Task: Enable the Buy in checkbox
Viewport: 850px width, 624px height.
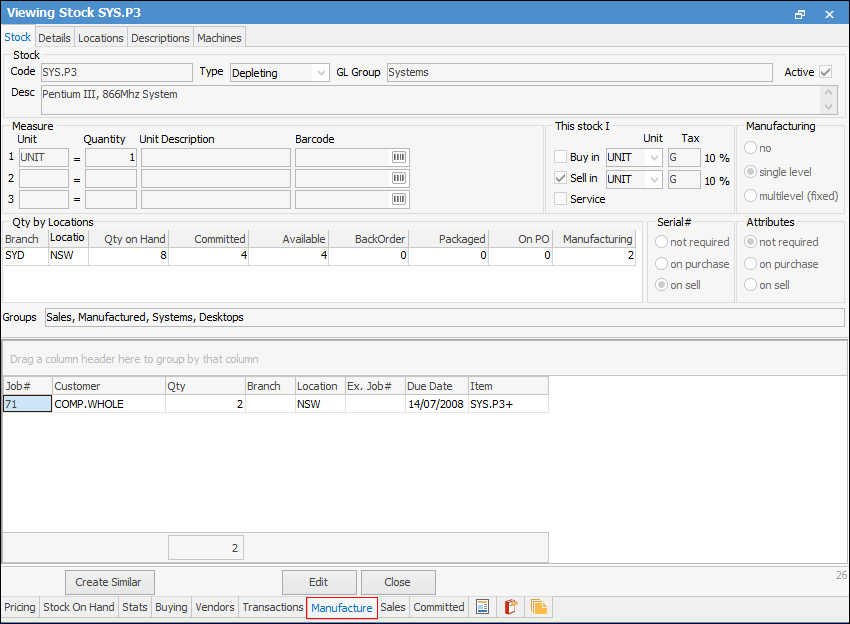Action: [x=560, y=157]
